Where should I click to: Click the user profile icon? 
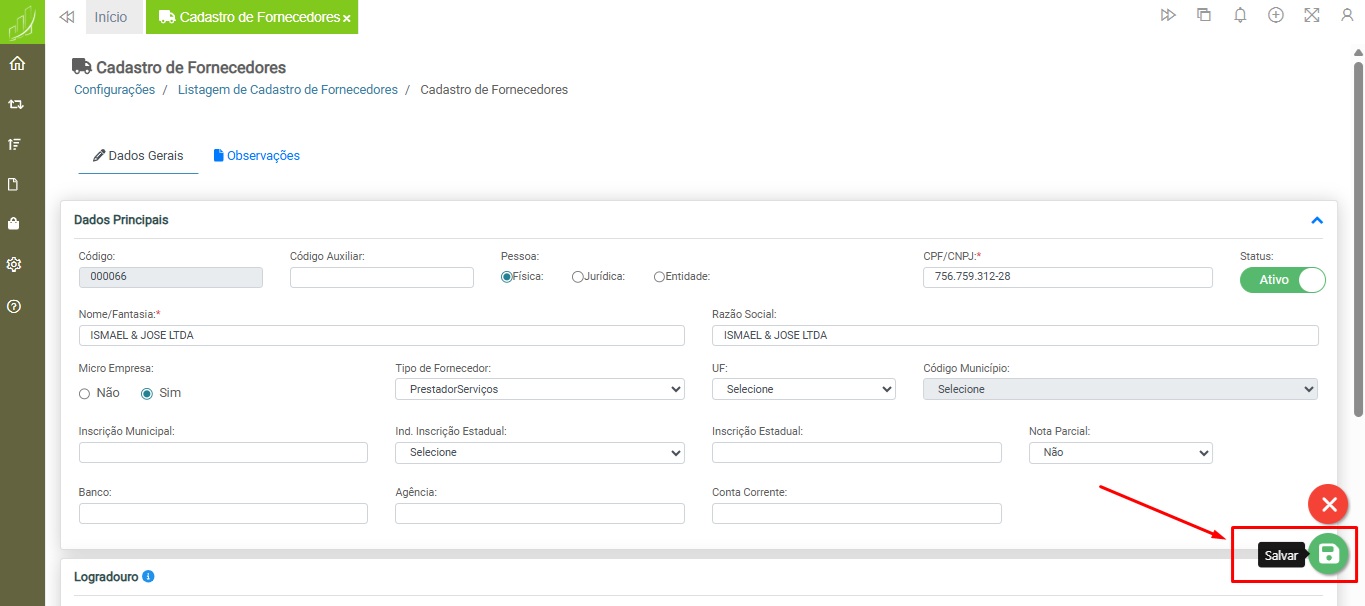point(1347,16)
